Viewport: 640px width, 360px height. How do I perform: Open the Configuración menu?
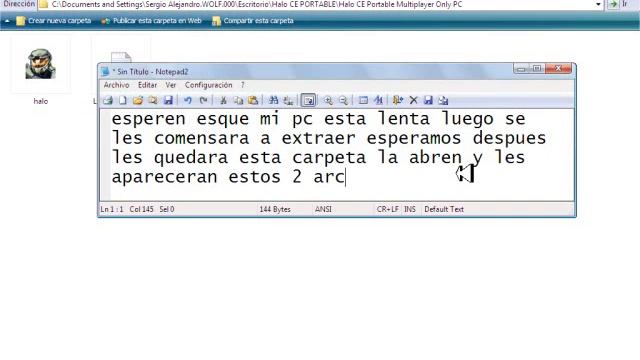[x=208, y=85]
